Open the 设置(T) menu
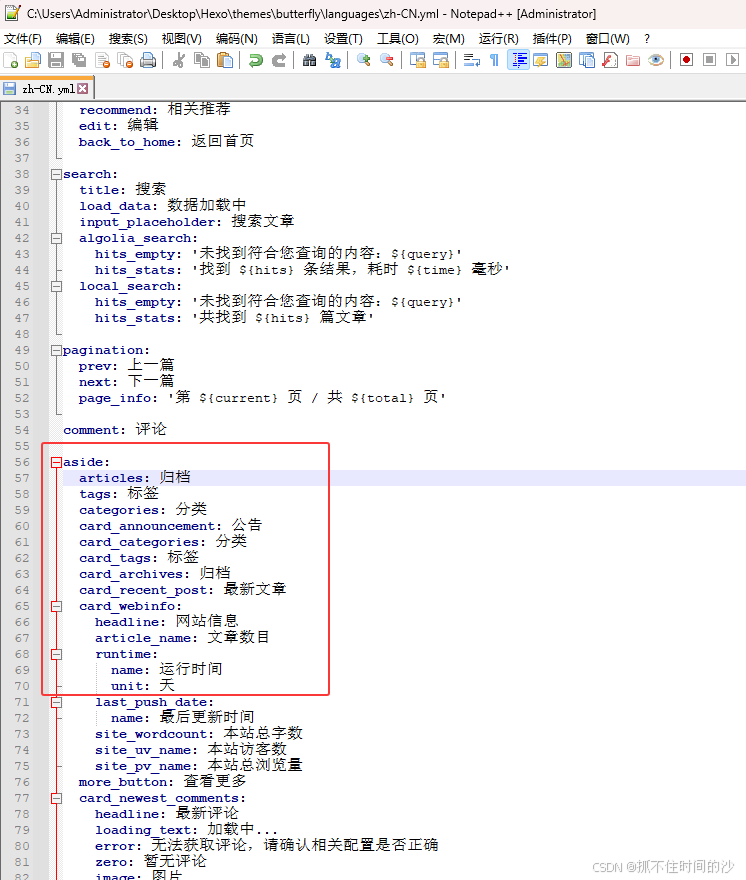746x880 pixels. click(x=343, y=39)
